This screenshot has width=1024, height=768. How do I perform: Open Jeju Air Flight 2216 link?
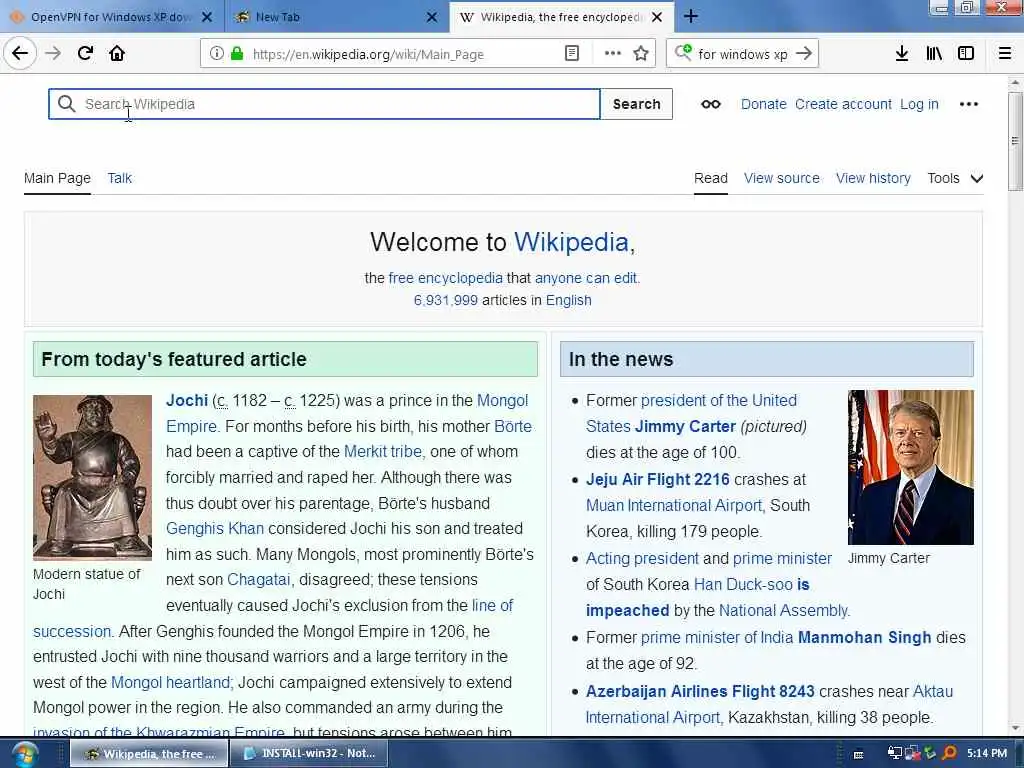[658, 479]
